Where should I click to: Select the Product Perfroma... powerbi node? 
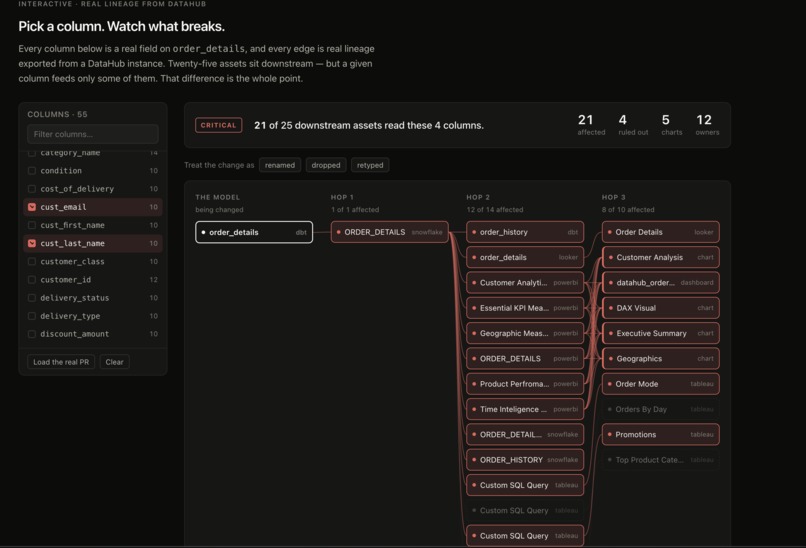[x=525, y=384]
